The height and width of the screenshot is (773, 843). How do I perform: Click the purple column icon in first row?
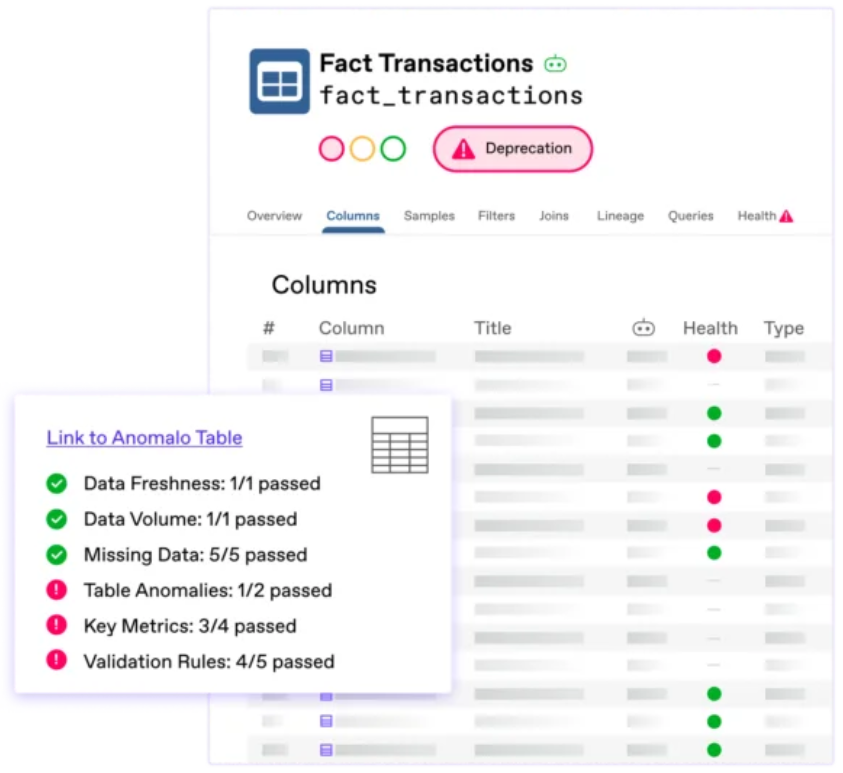click(x=326, y=356)
